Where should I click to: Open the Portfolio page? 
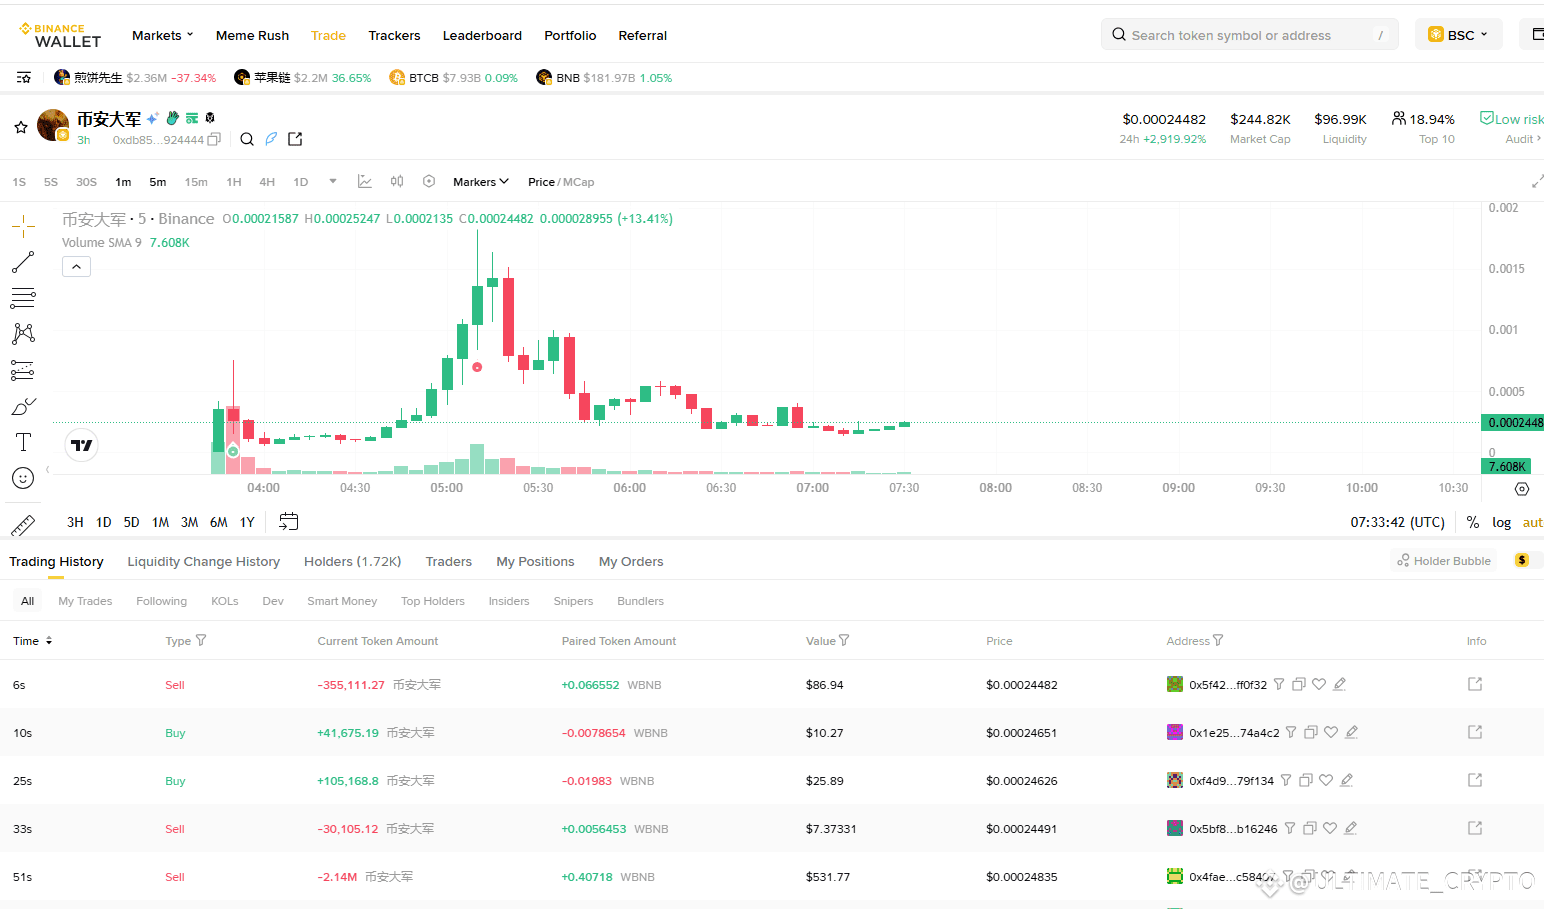(x=570, y=35)
